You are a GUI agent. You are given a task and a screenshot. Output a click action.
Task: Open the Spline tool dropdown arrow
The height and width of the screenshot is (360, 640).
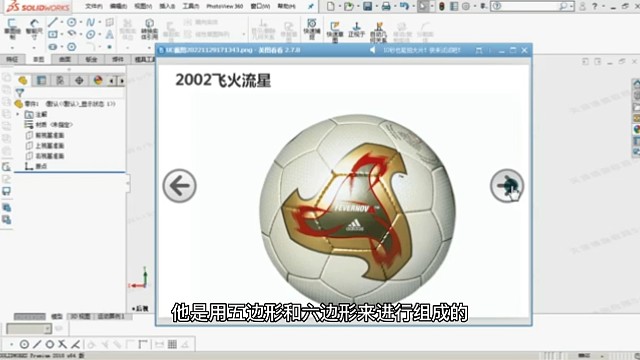99,22
